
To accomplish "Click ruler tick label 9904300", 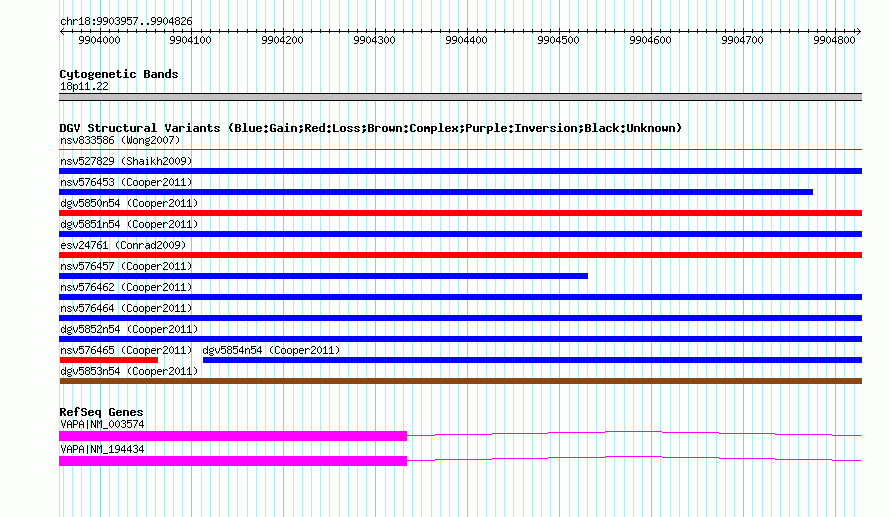I will [374, 40].
